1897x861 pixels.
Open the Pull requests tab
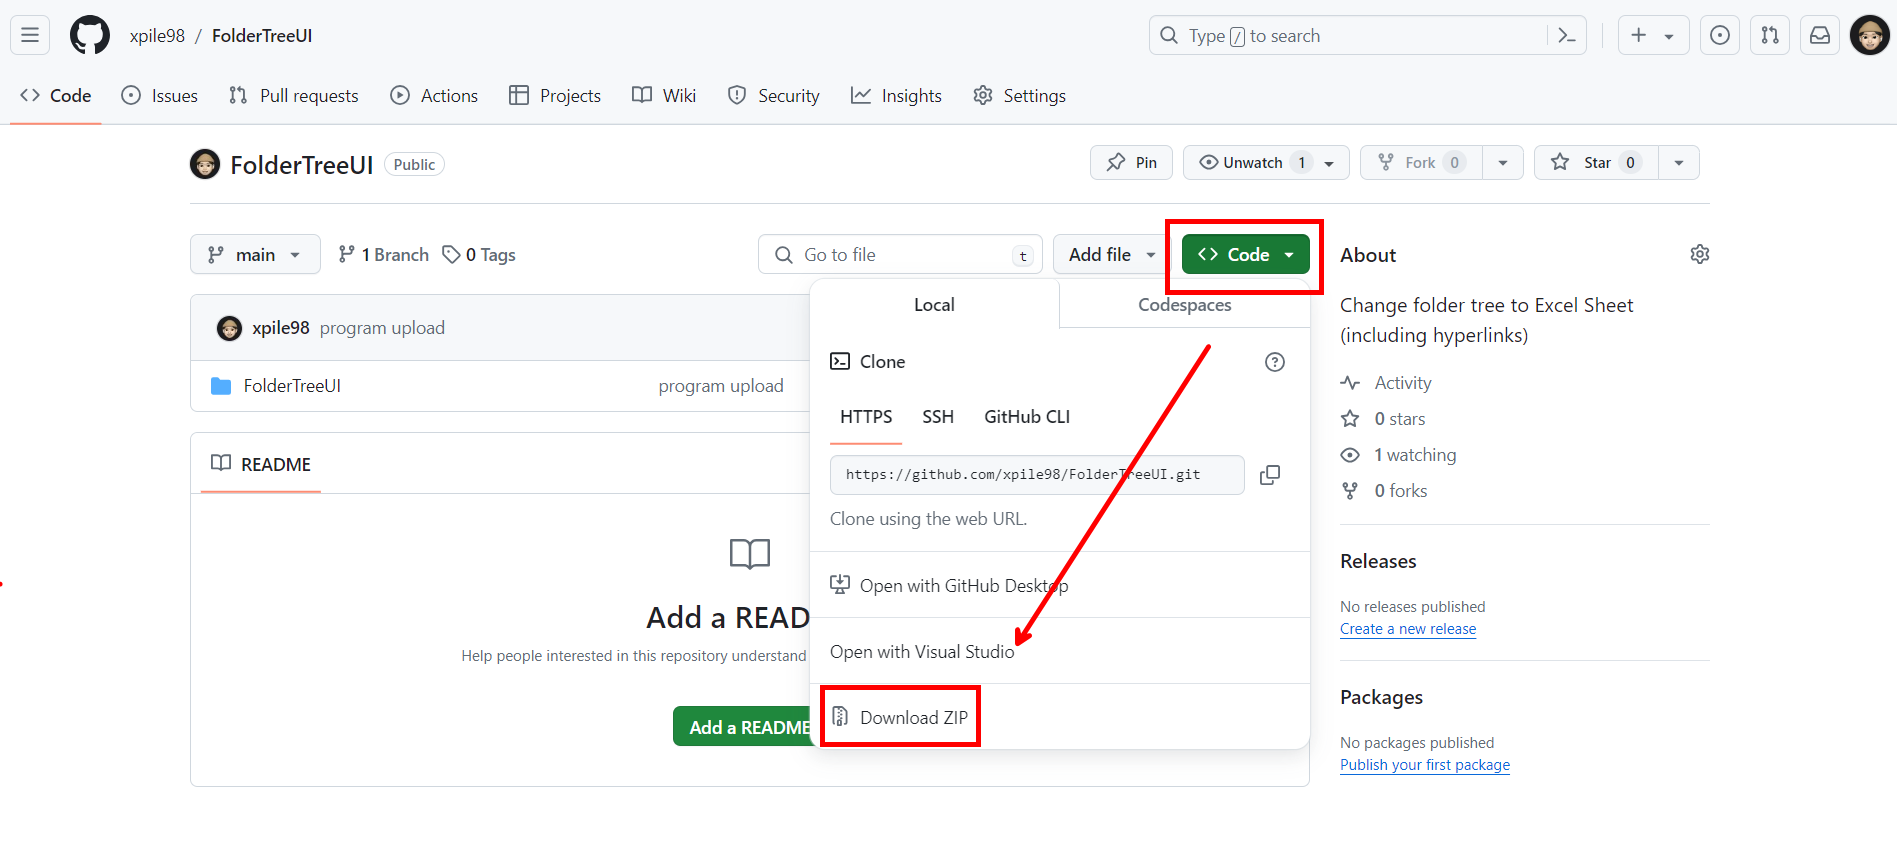pyautogui.click(x=294, y=96)
